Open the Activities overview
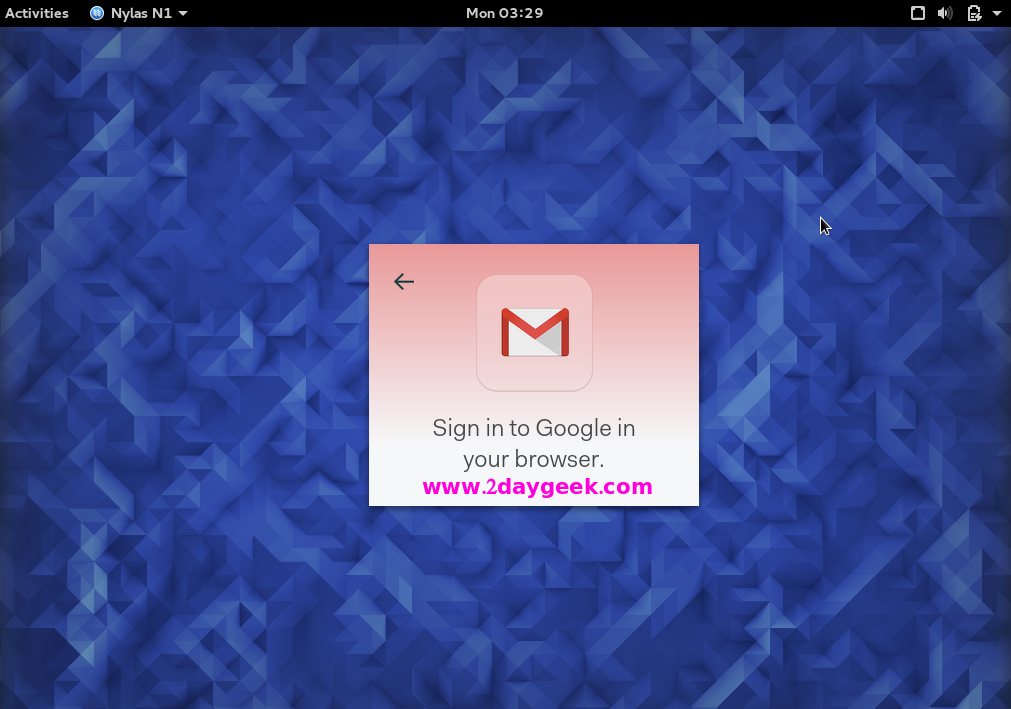The height and width of the screenshot is (709, 1011). click(37, 13)
